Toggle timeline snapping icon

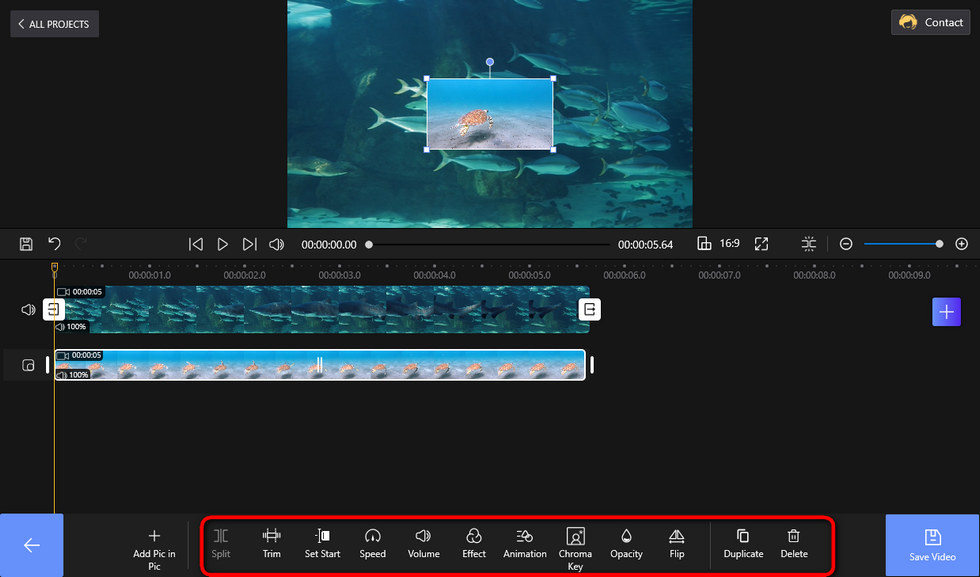pos(809,244)
